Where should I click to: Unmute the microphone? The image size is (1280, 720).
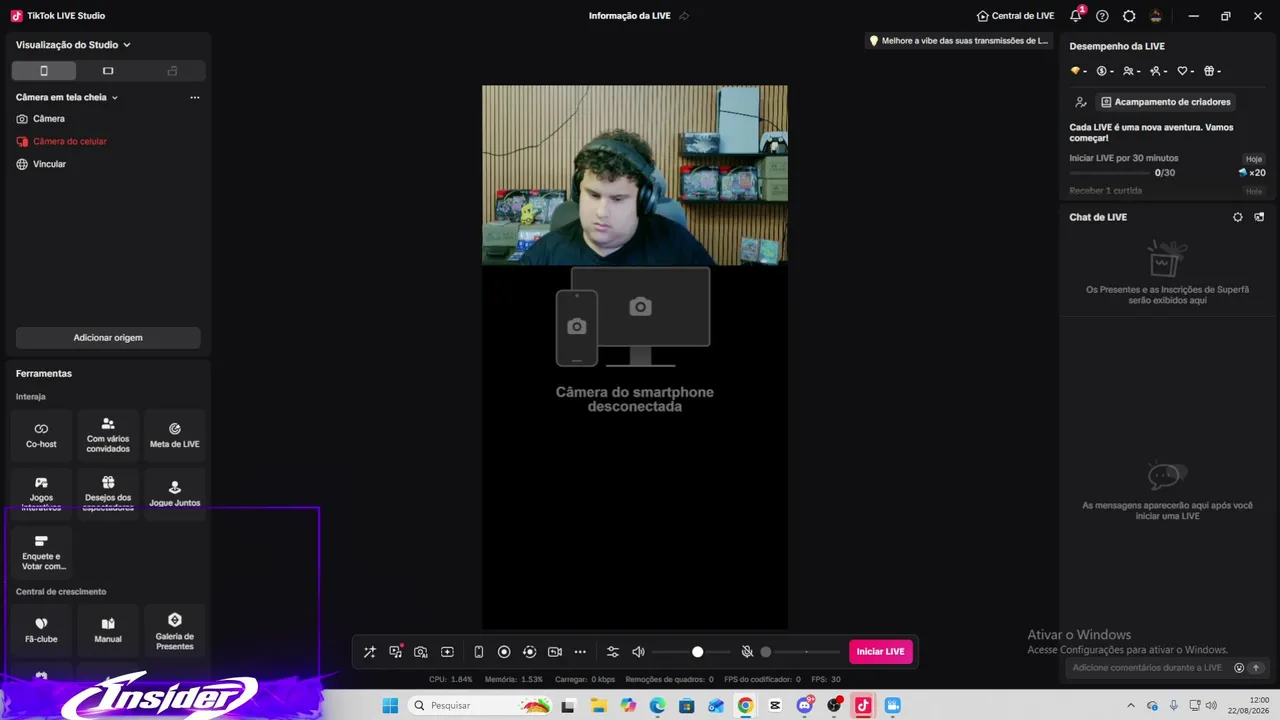point(747,652)
